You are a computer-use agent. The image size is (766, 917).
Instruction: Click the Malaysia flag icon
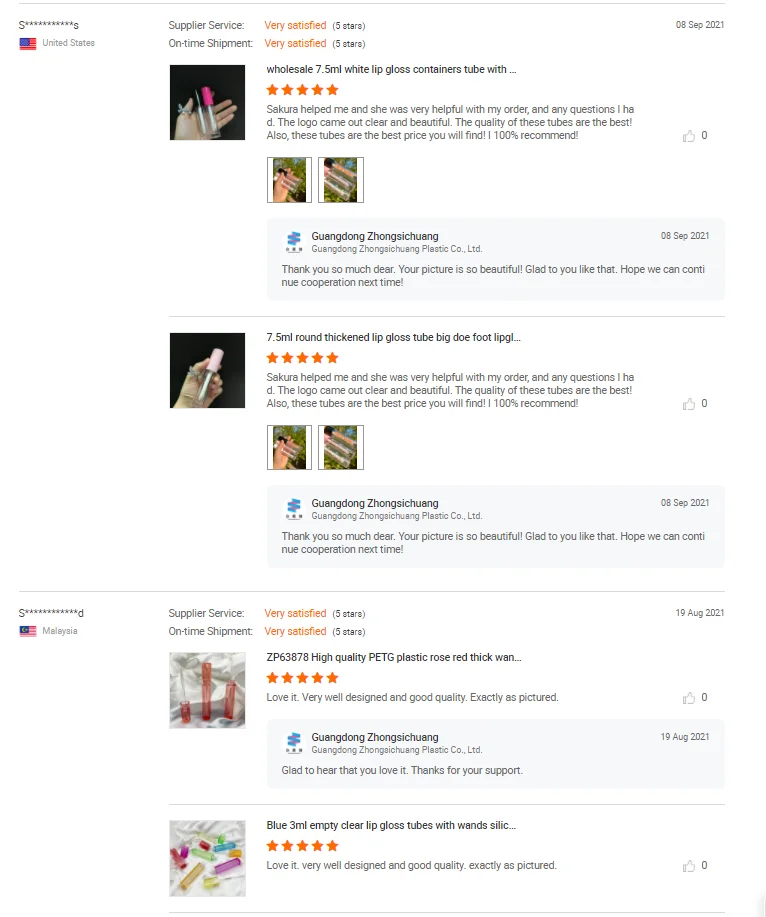pyautogui.click(x=27, y=631)
